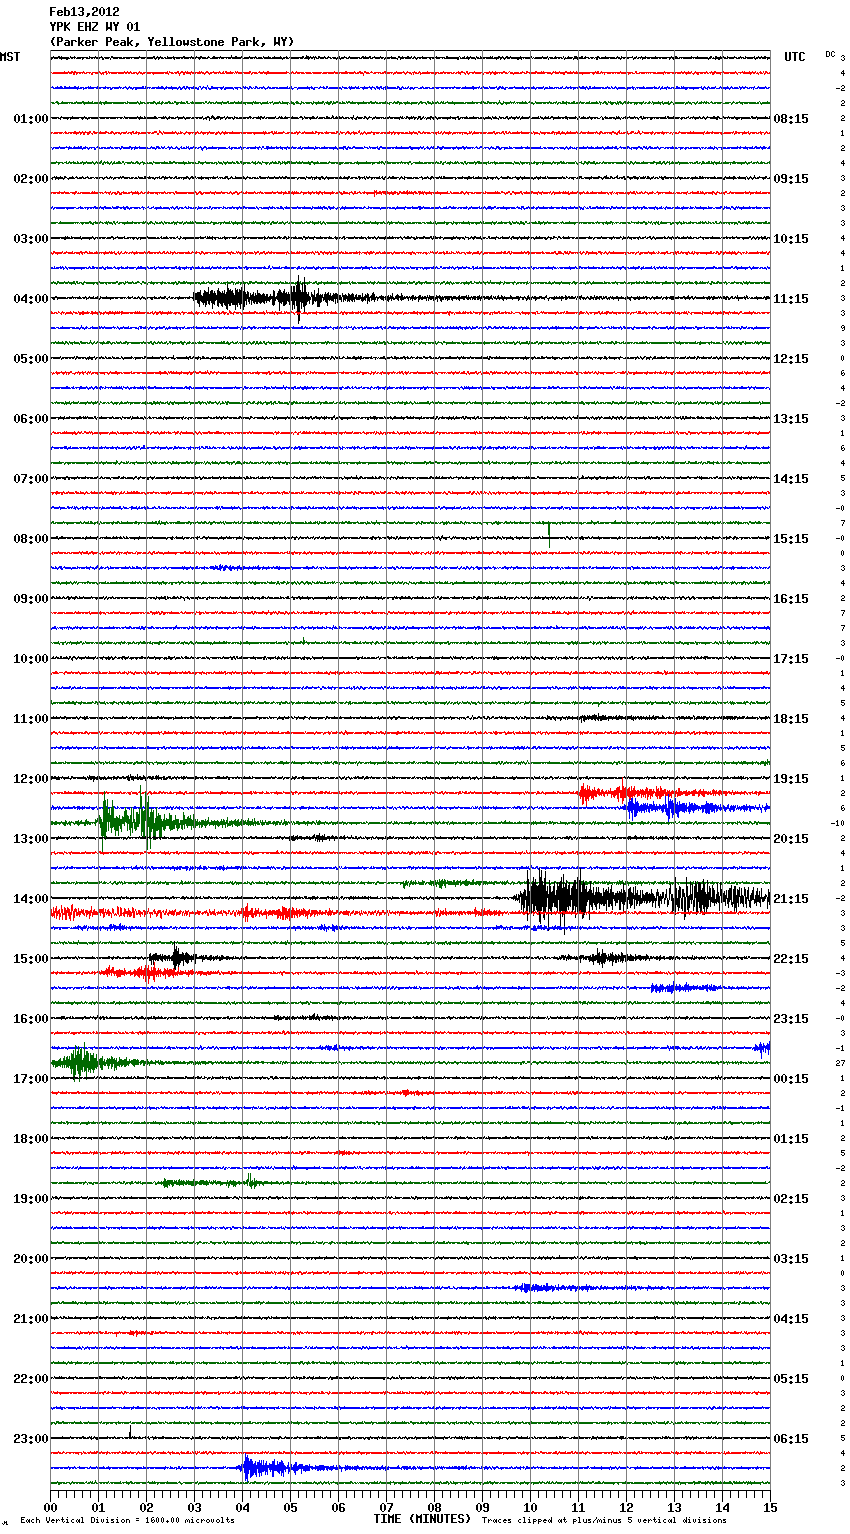Click the UTC column header
The width and height of the screenshot is (850, 1534).
click(794, 57)
